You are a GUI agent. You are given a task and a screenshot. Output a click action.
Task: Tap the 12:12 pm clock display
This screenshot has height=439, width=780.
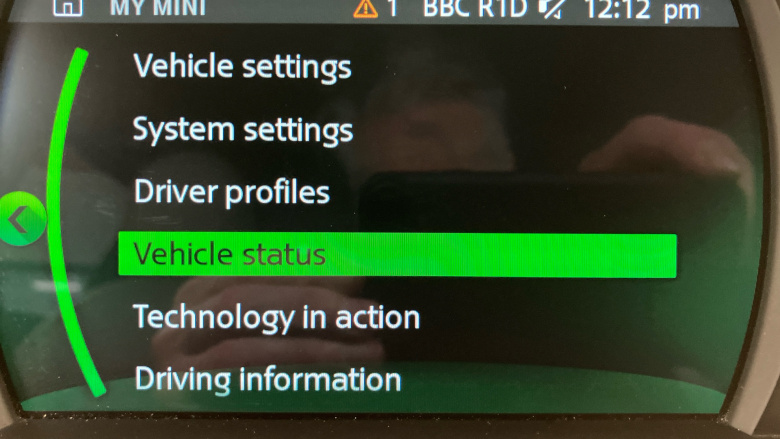(642, 10)
